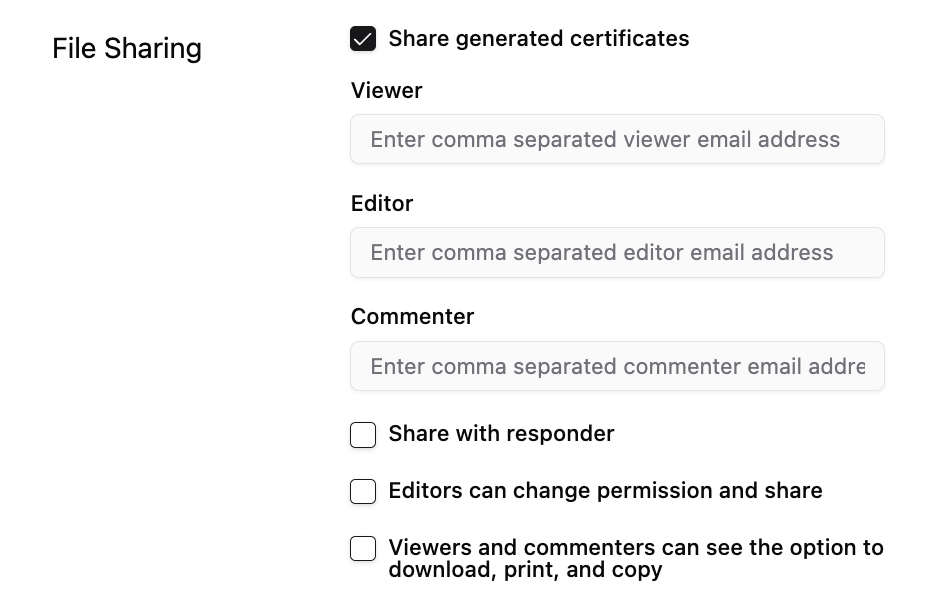Focus the Viewer email address field
This screenshot has height=608, width=946.
click(x=617, y=139)
